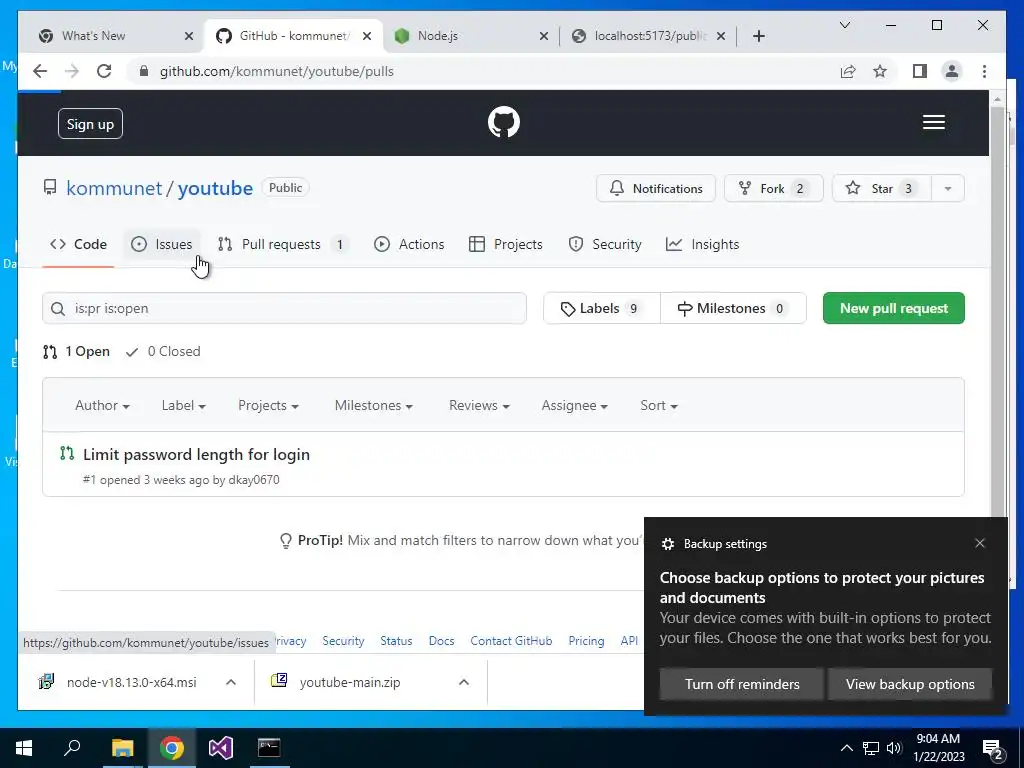Click the is:pr is:open search field
Image resolution: width=1024 pixels, height=768 pixels.
pyautogui.click(x=284, y=308)
